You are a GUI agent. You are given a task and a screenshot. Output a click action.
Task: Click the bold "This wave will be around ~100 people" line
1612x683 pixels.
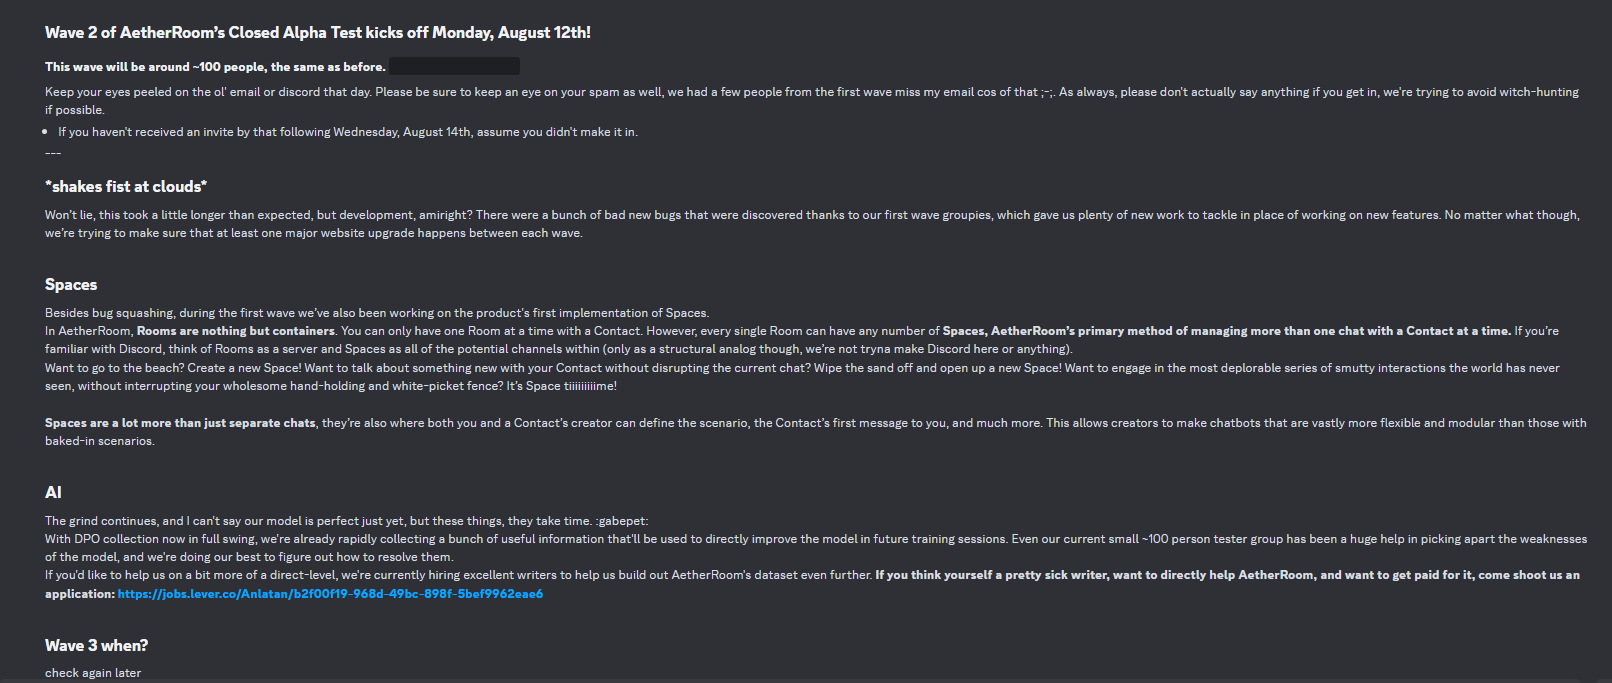coord(215,67)
